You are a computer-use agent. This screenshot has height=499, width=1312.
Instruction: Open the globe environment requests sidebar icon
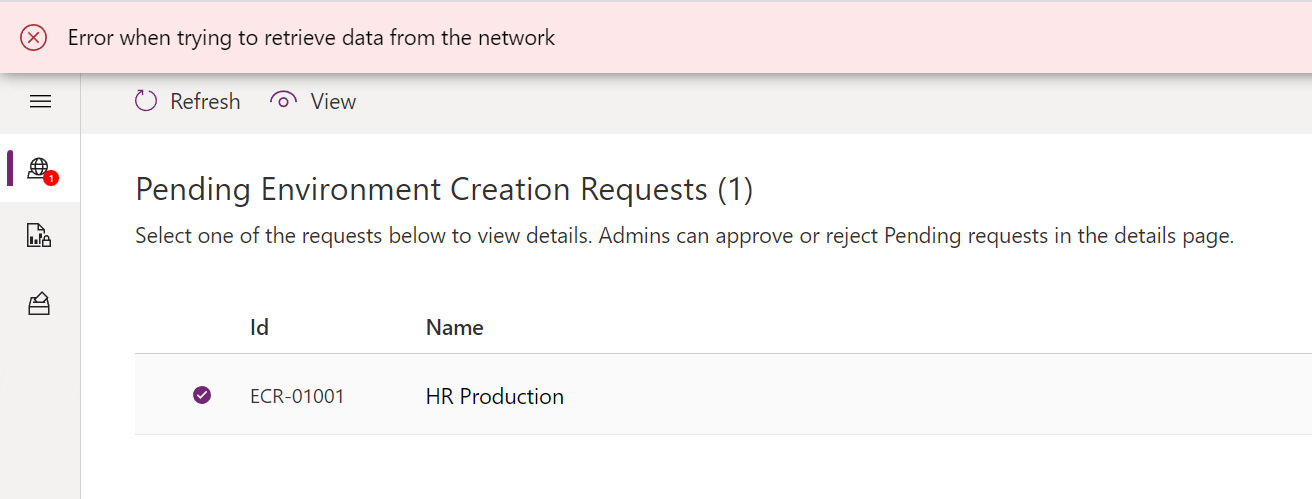(x=38, y=167)
